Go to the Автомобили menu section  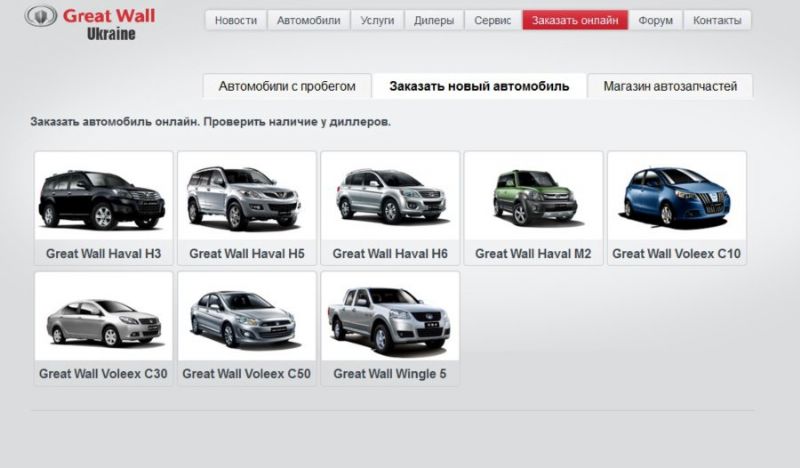[308, 20]
